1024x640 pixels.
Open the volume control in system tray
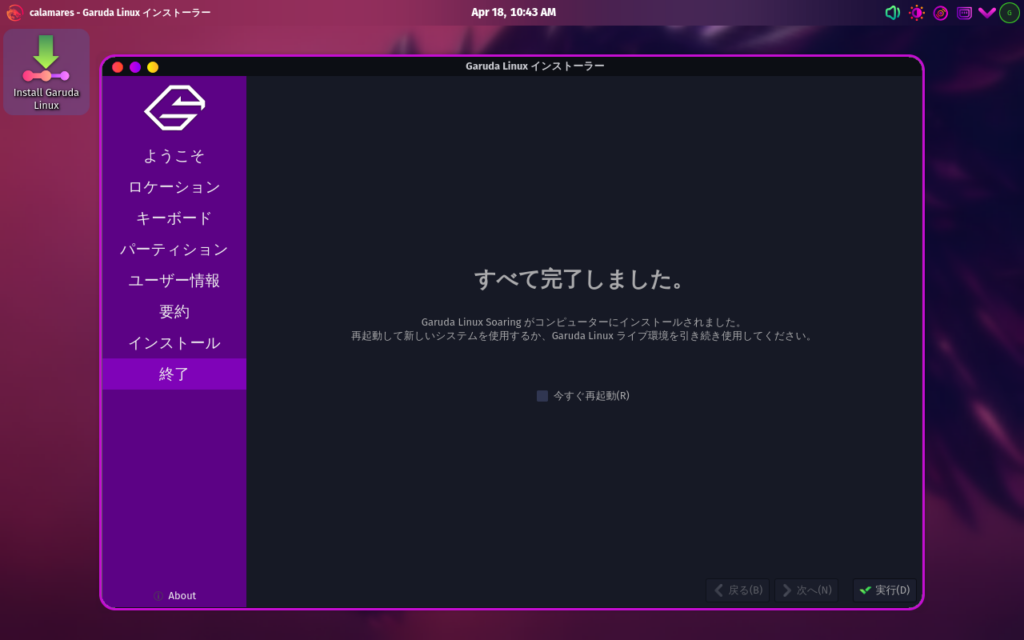[x=892, y=13]
